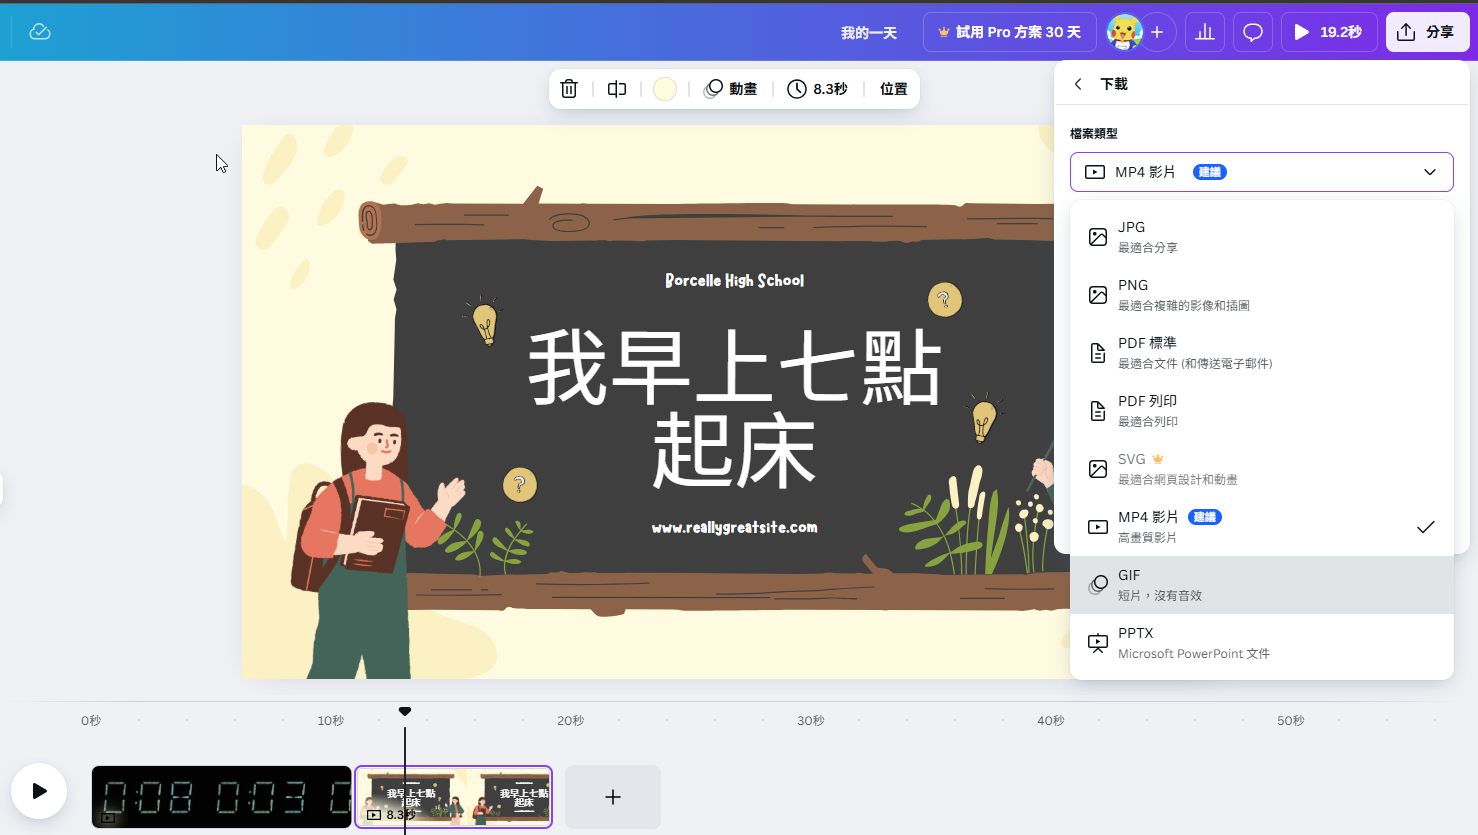
Task: Select the 8.3秒 page thumbnail in timeline
Action: coord(453,796)
